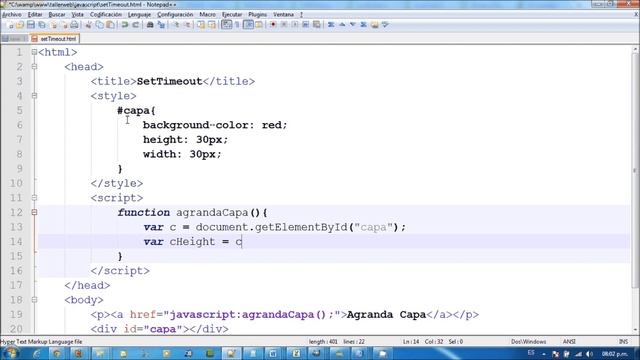Save all open files toolbar icon

42,25
